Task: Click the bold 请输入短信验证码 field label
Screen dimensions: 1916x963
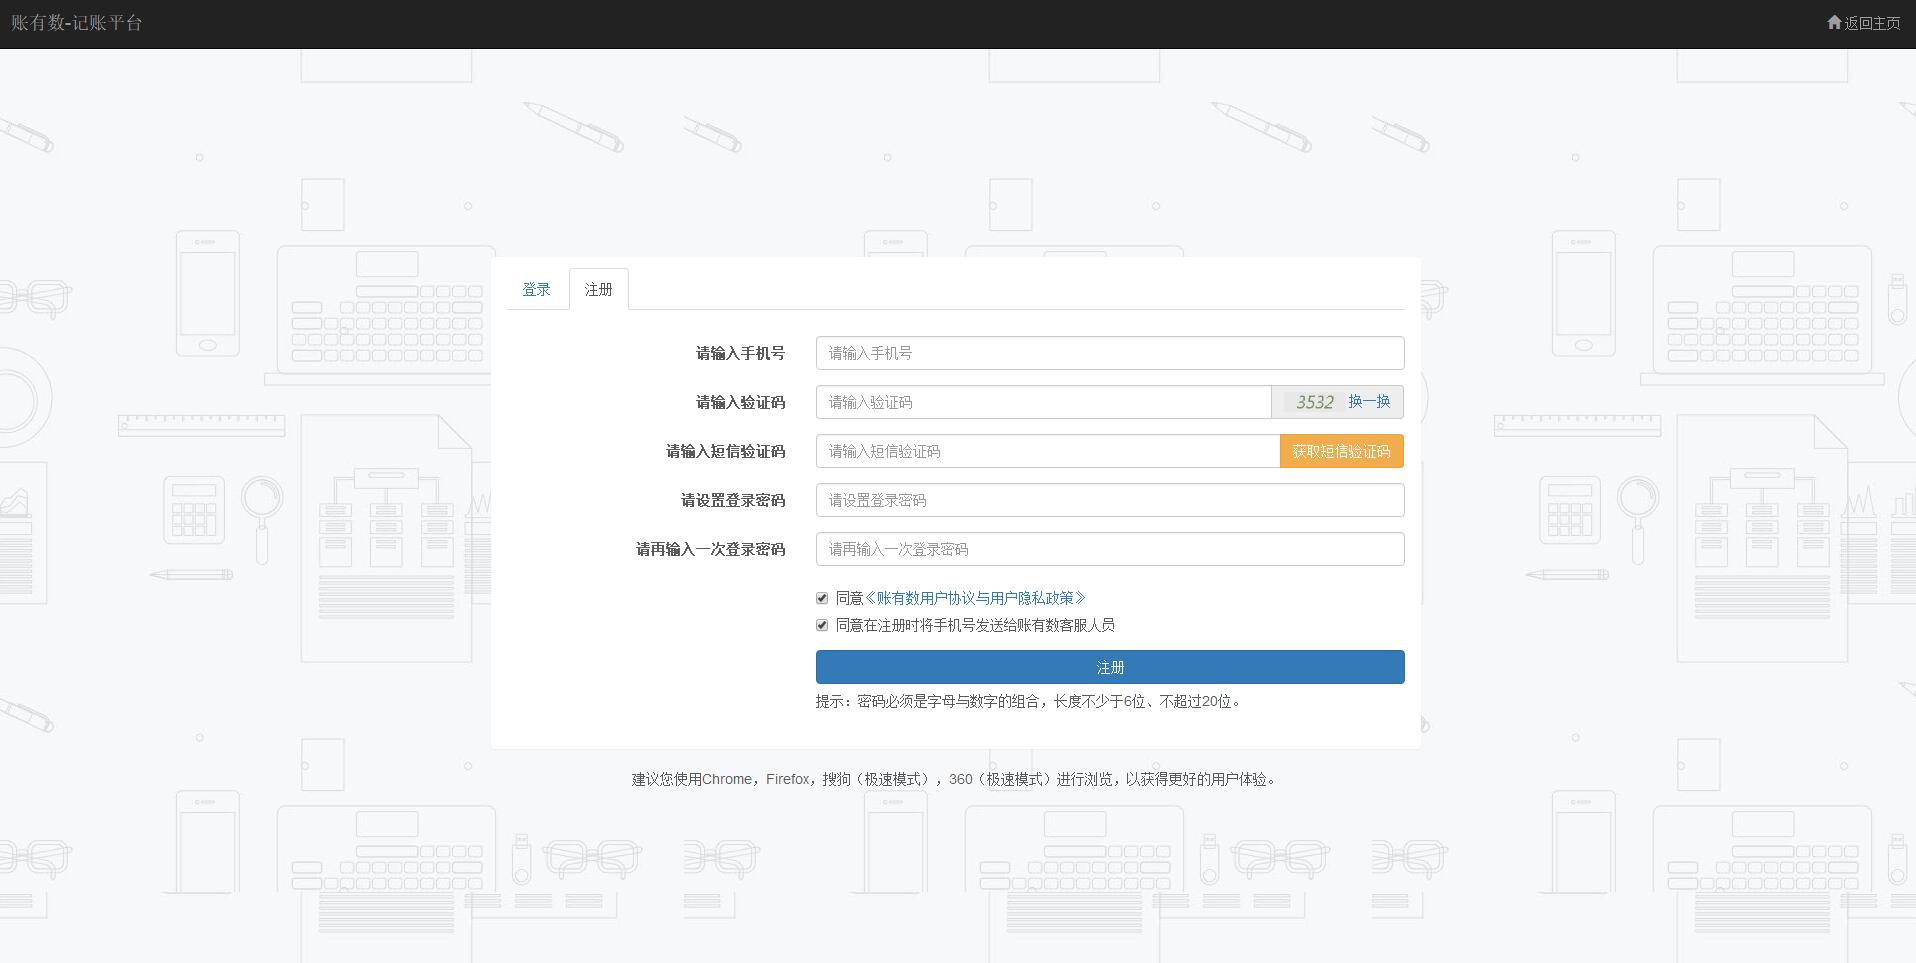Action: (725, 451)
